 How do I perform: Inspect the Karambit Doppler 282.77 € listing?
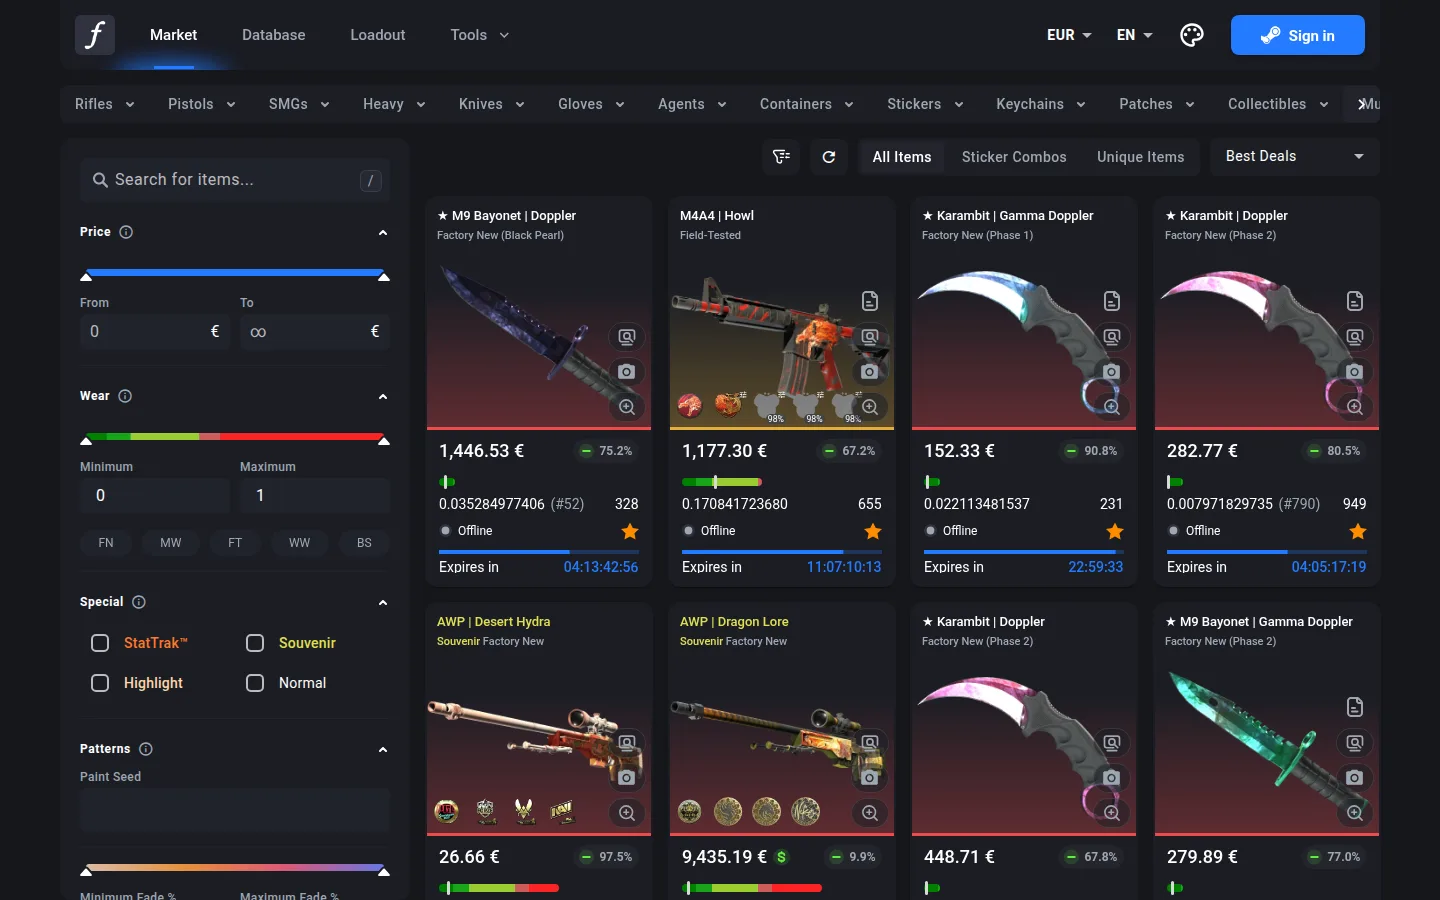1355,337
